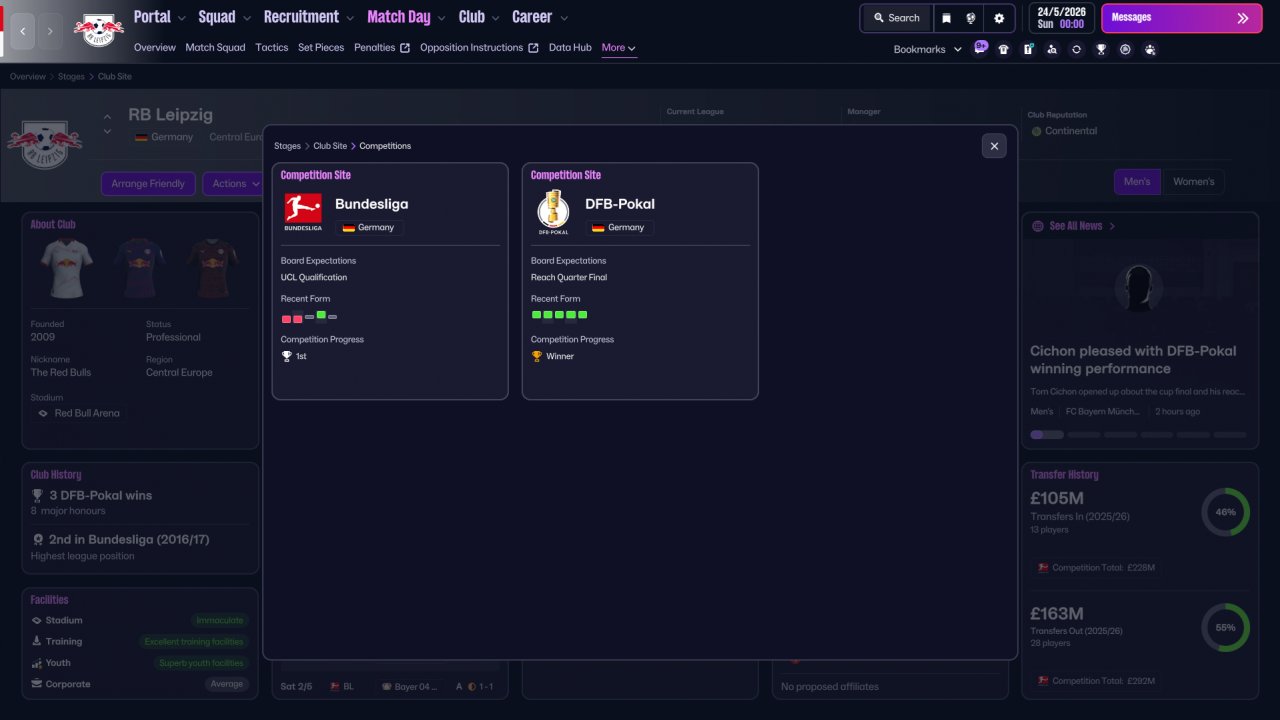Click the double-arrow on Messages button
The image size is (1280, 720).
pos(1243,18)
